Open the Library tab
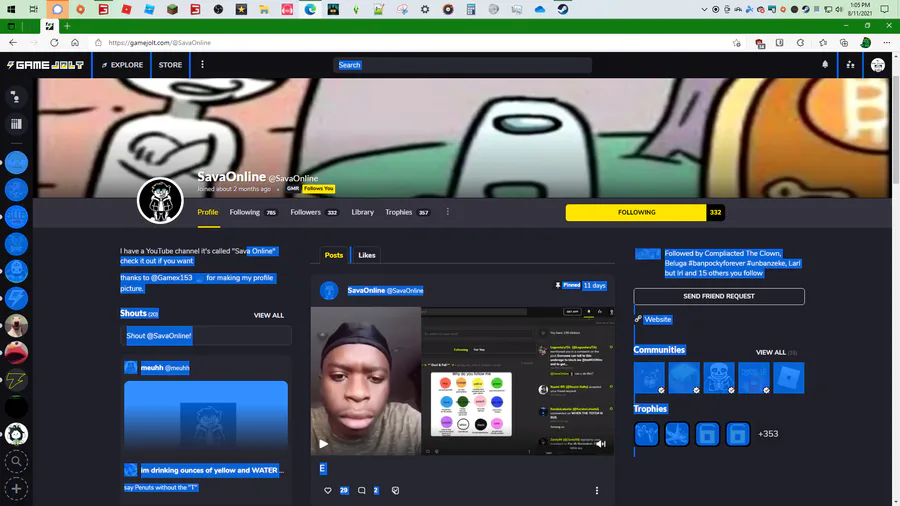 pyautogui.click(x=362, y=212)
